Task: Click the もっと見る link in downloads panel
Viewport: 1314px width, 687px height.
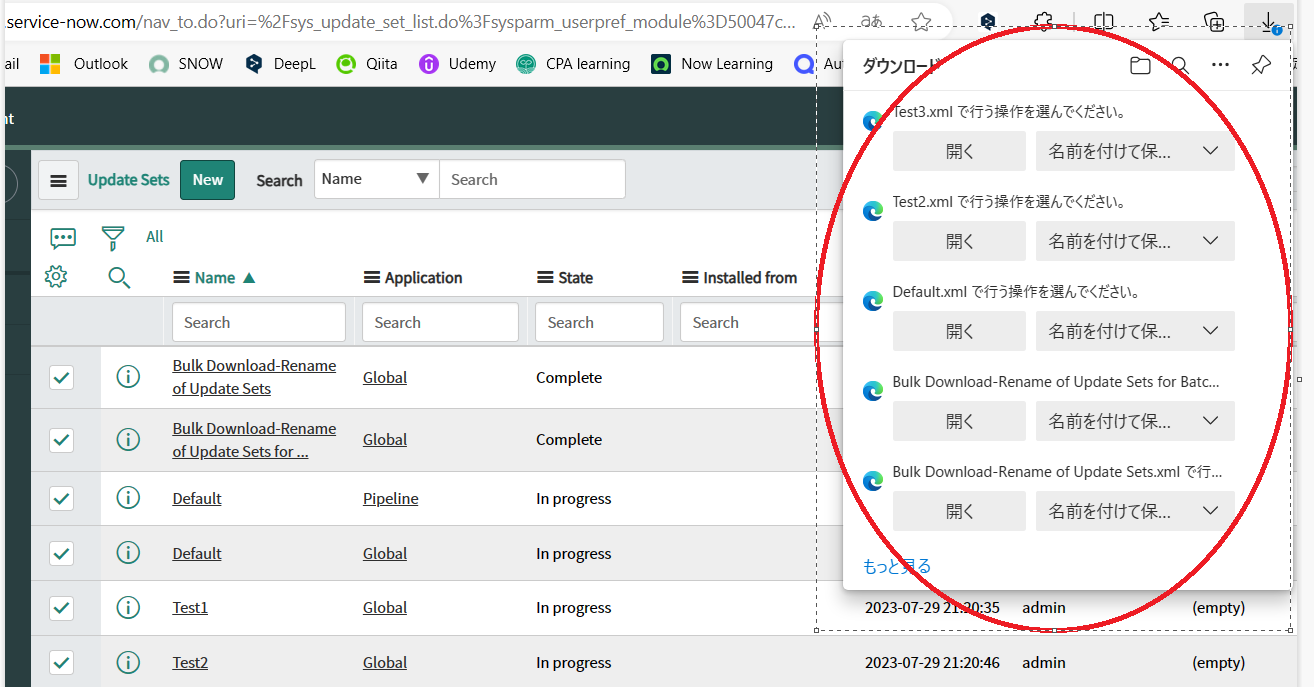Action: click(897, 566)
